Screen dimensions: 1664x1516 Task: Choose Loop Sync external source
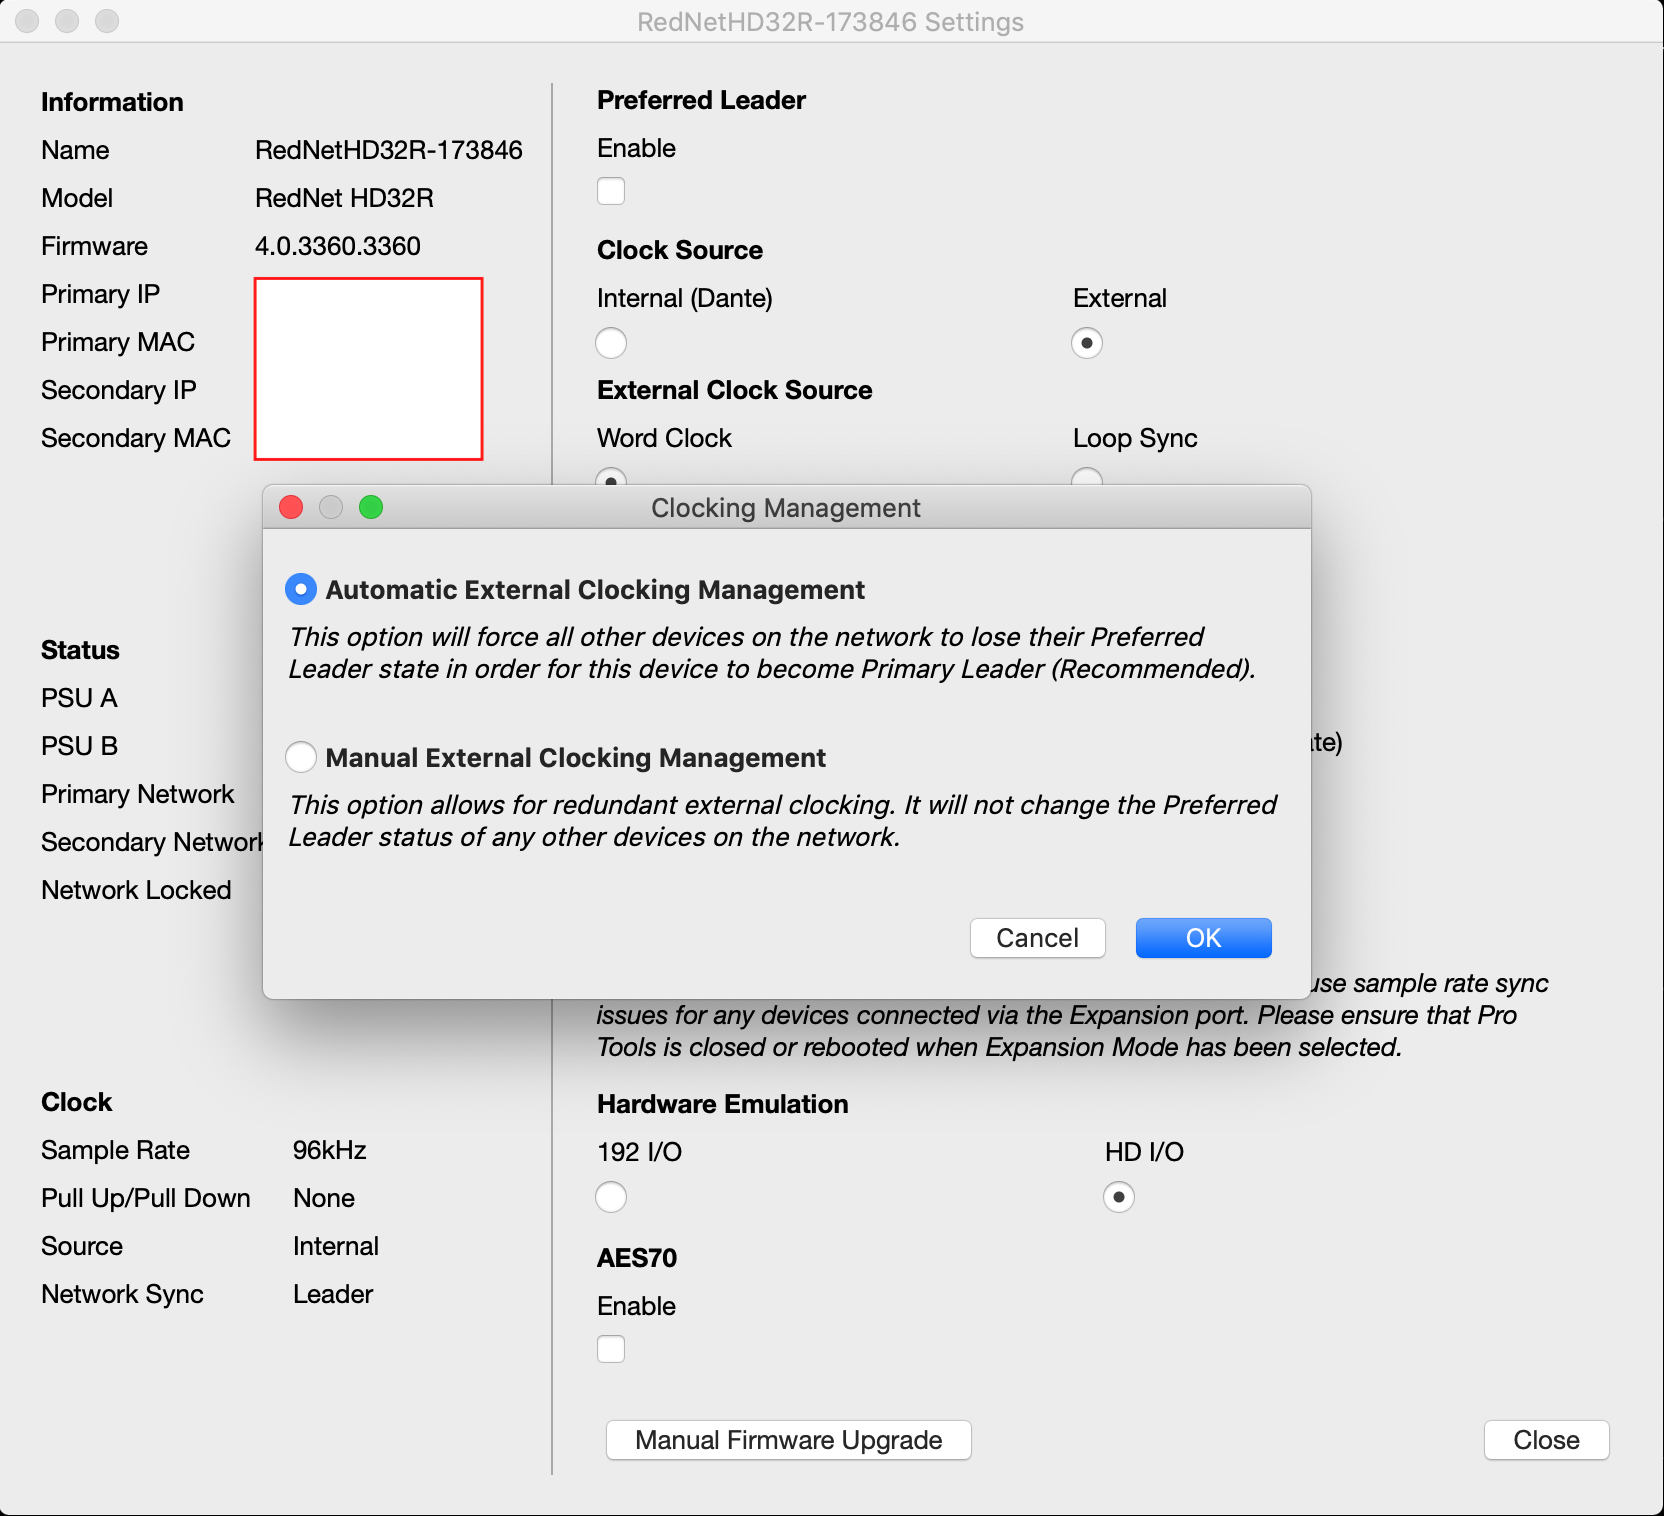point(1087,477)
